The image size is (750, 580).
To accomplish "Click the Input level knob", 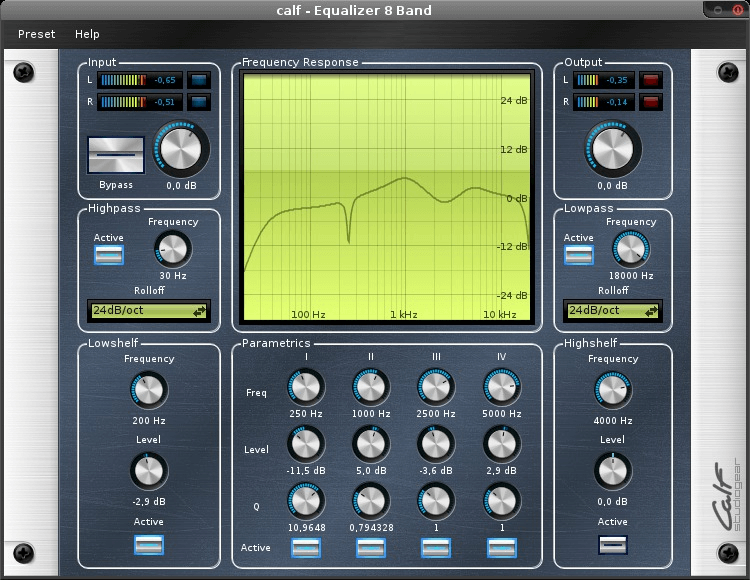I will click(x=181, y=149).
